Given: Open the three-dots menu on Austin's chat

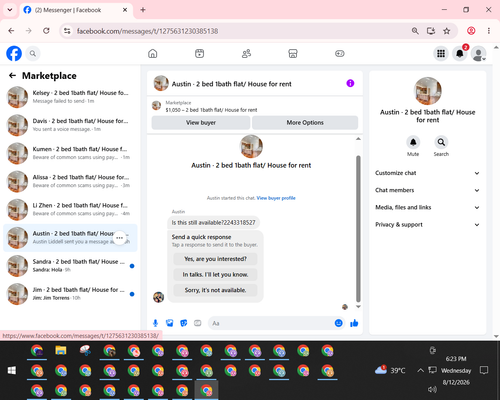Looking at the screenshot, I should 120,238.
